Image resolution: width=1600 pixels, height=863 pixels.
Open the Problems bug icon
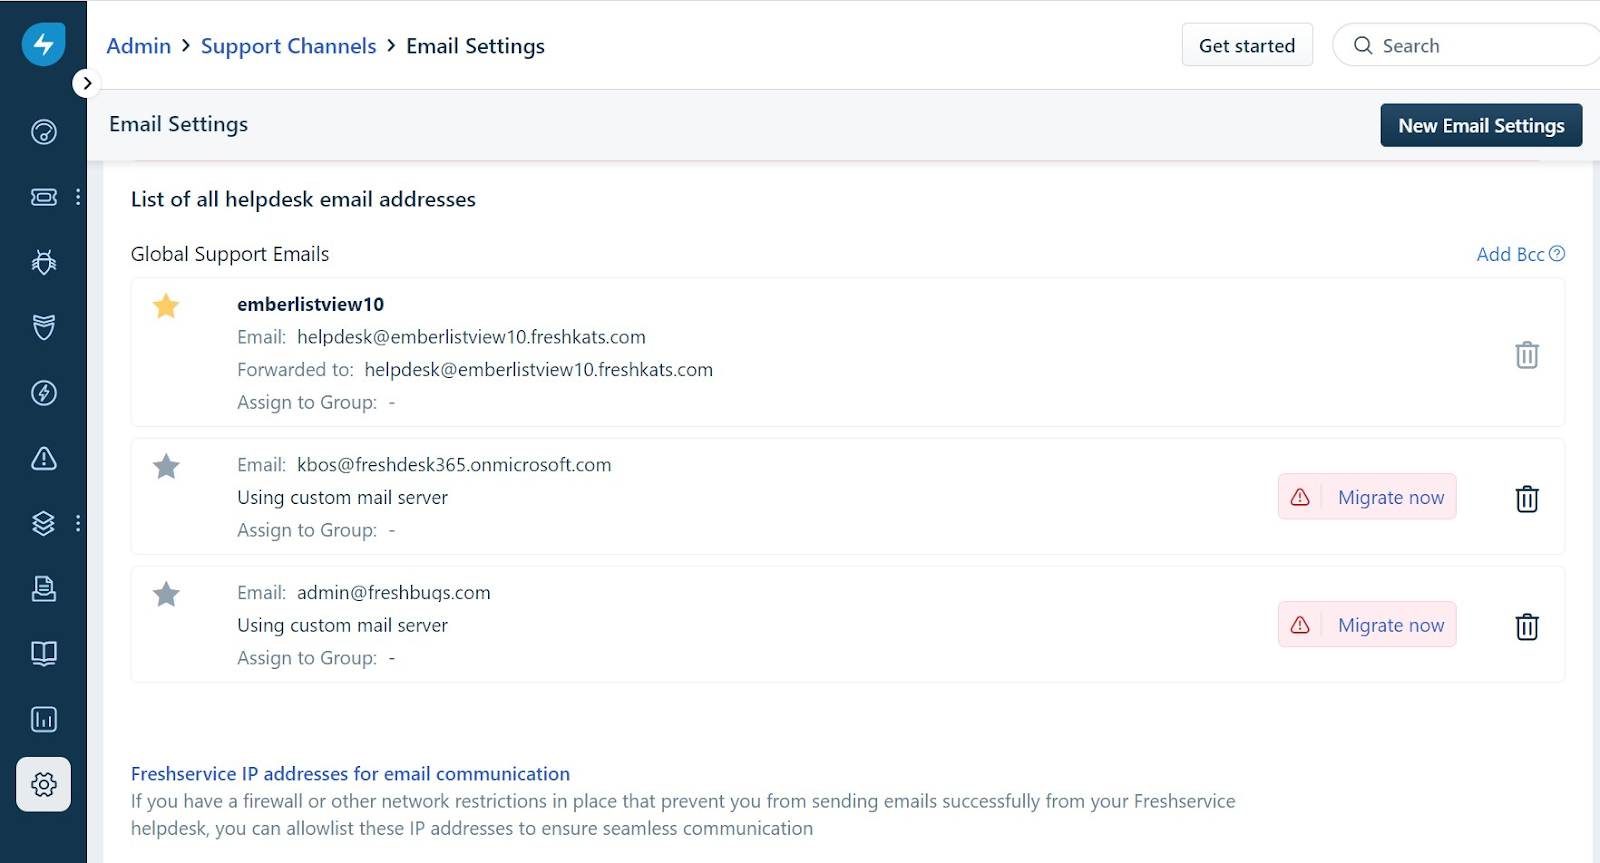(x=43, y=262)
